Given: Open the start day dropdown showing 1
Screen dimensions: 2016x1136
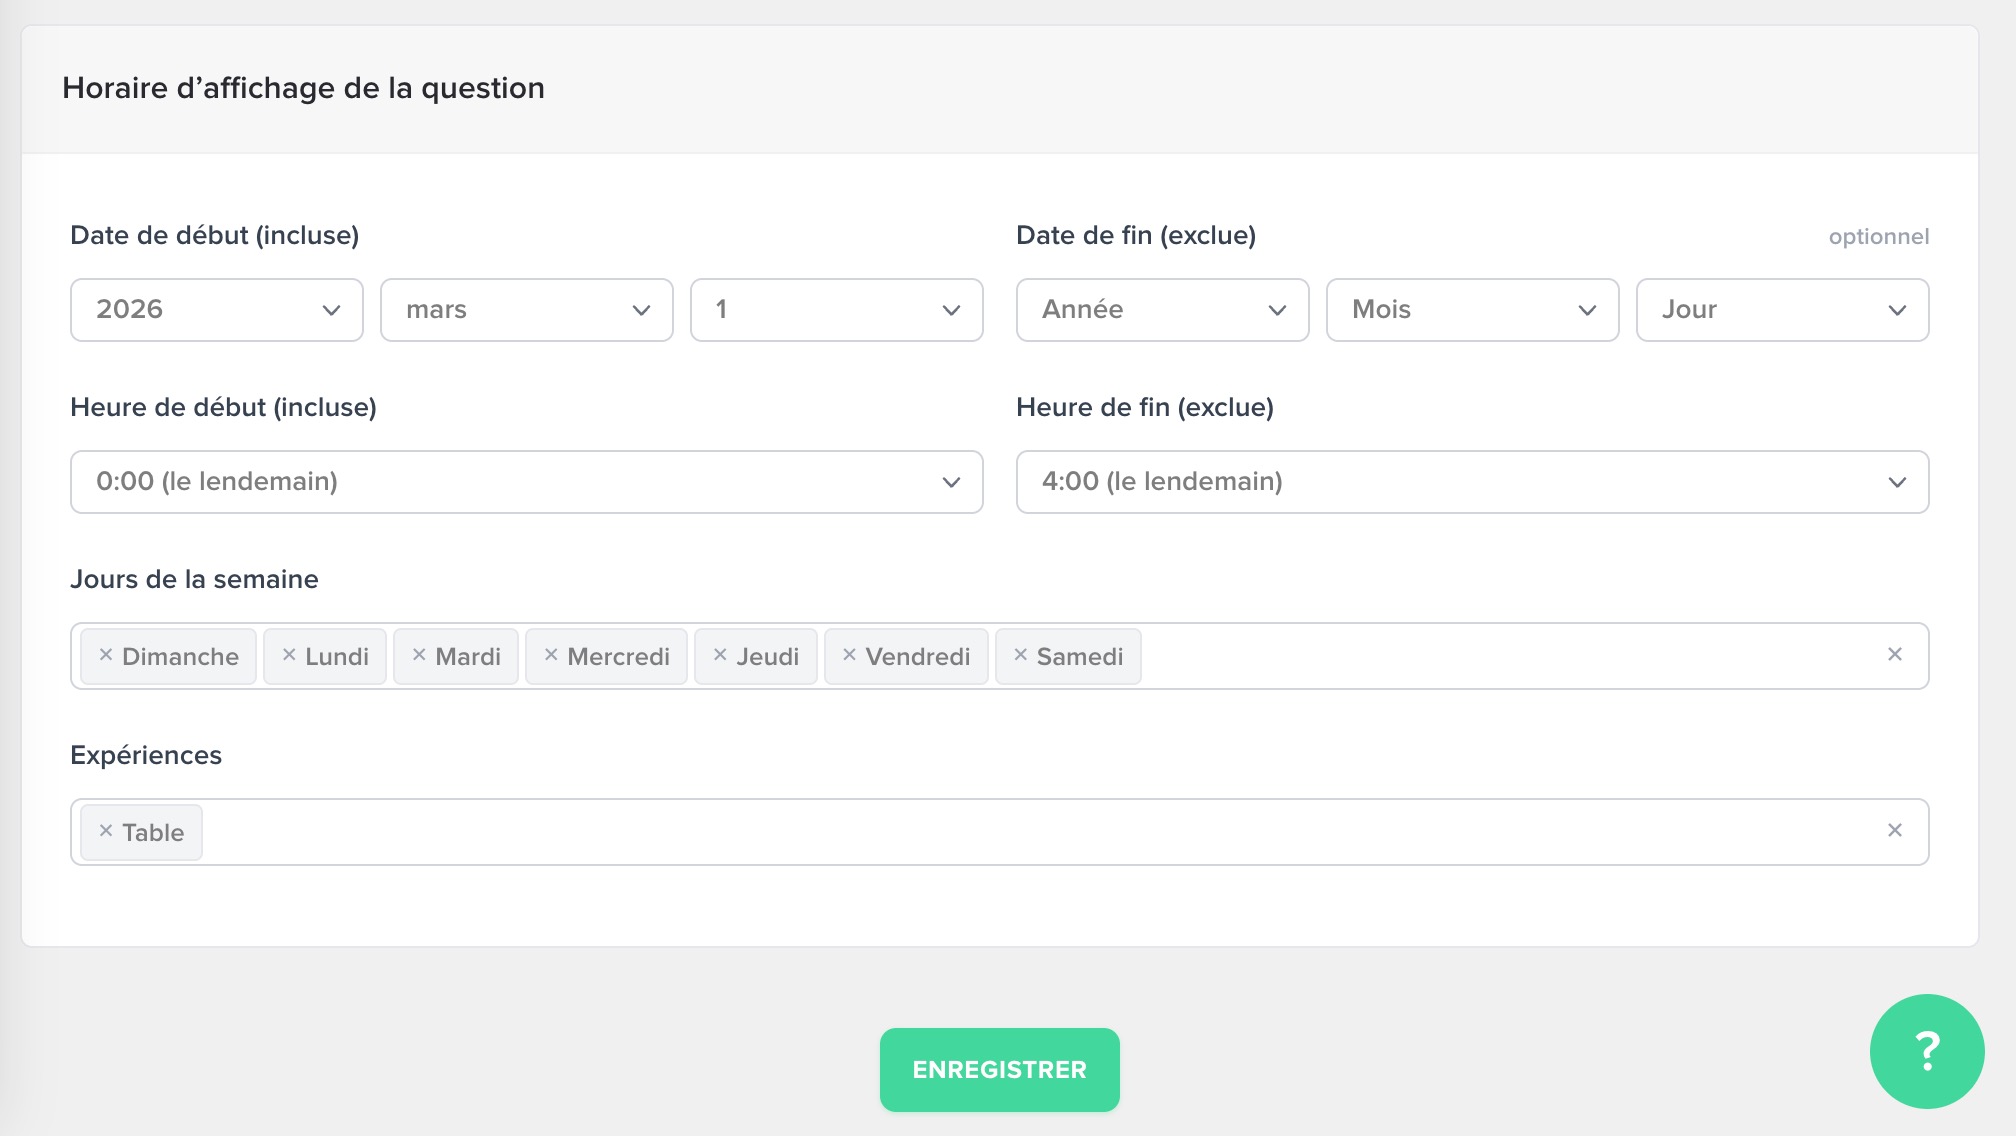Looking at the screenshot, I should (x=837, y=310).
